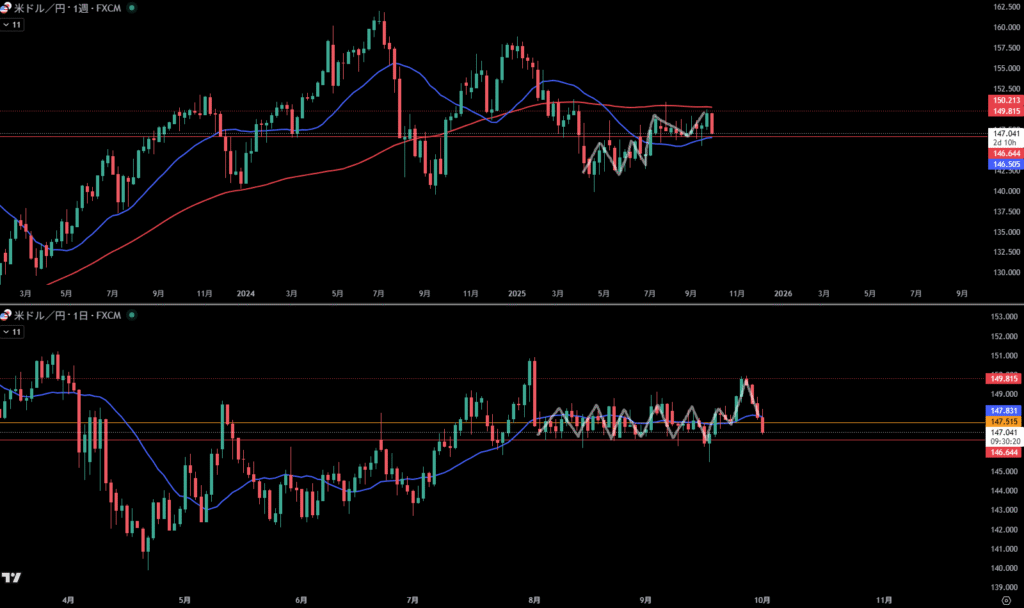1024x608 pixels.
Task: Click the red 146.644 price line label on daily chart
Action: point(1005,452)
